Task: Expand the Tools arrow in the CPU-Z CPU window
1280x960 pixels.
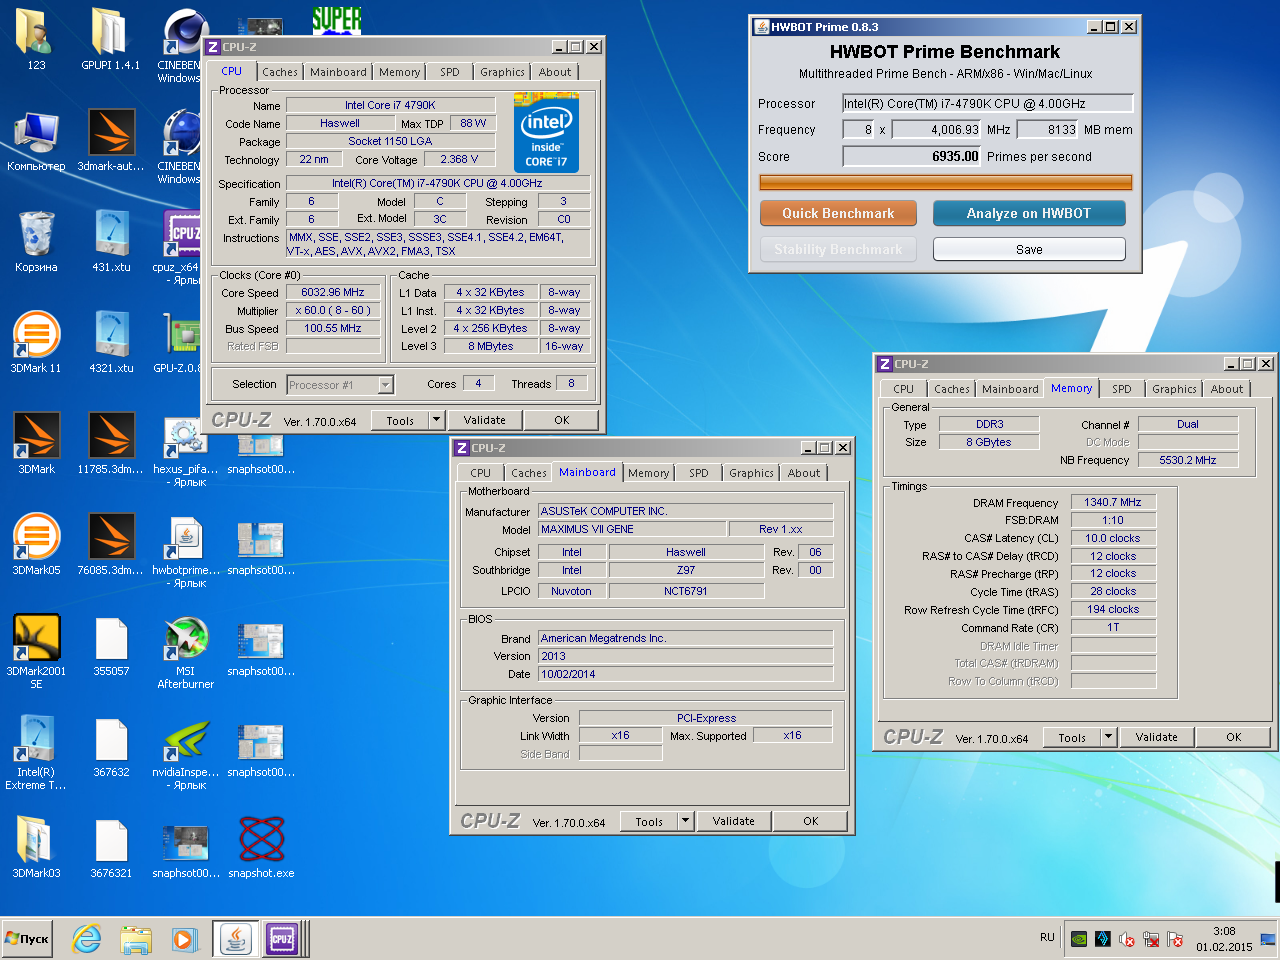Action: pyautogui.click(x=436, y=421)
